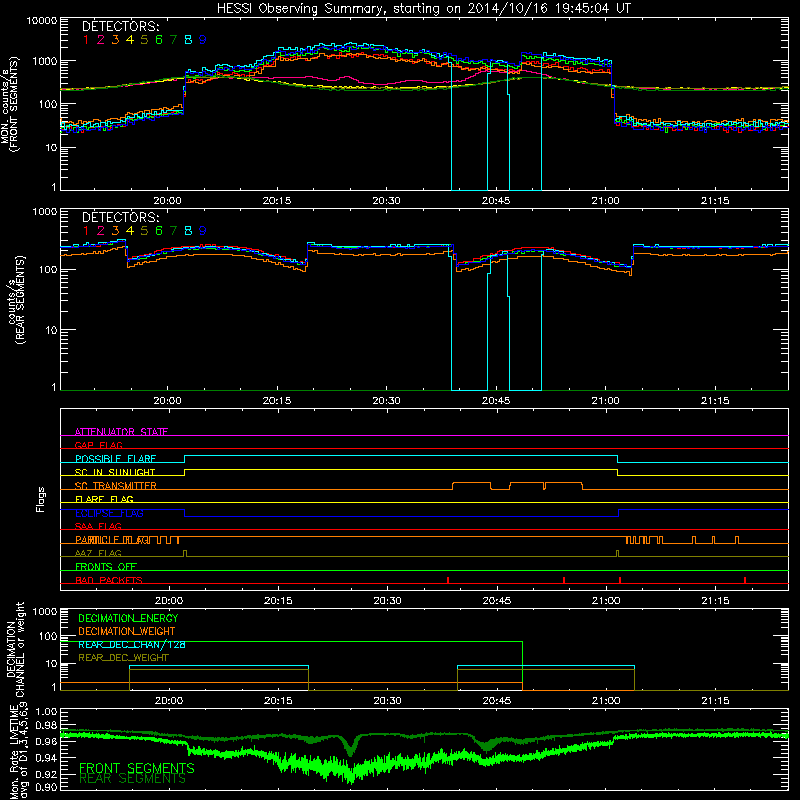Click the 1000 tick on decimation axis

(44, 611)
